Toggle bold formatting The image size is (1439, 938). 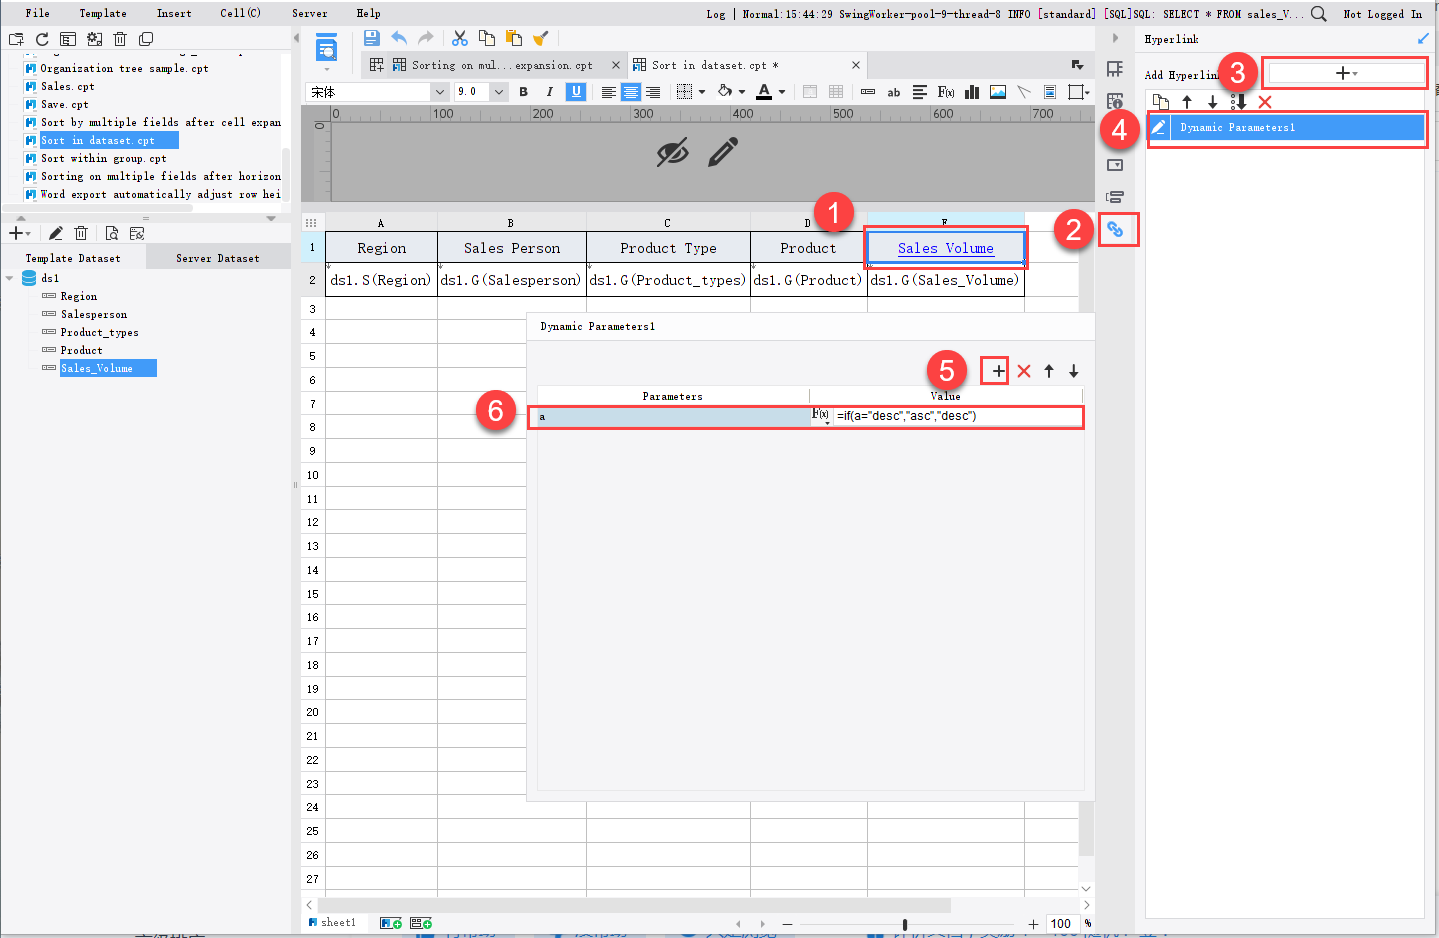tap(524, 92)
